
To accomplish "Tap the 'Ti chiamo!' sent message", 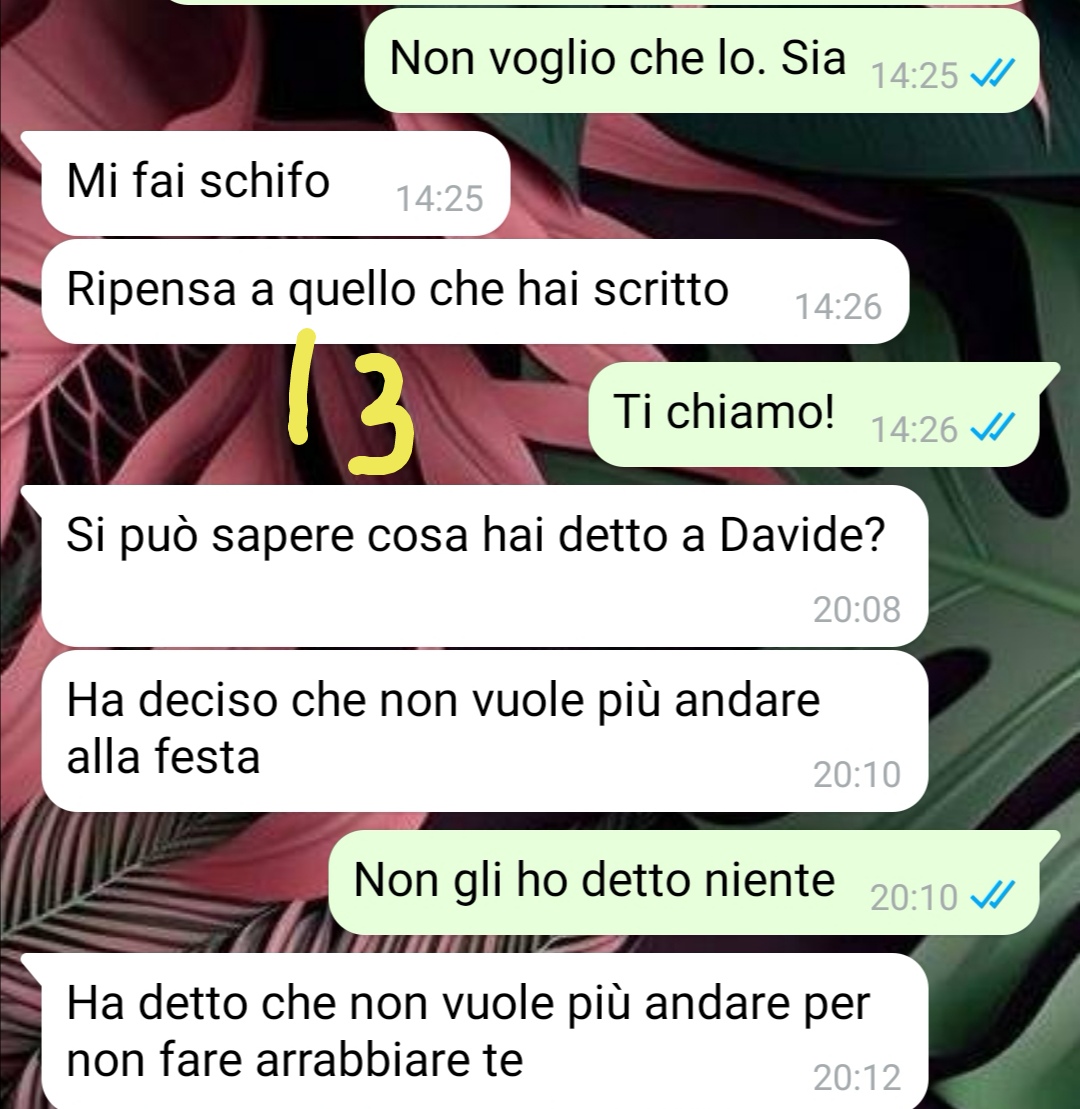I will 813,414.
